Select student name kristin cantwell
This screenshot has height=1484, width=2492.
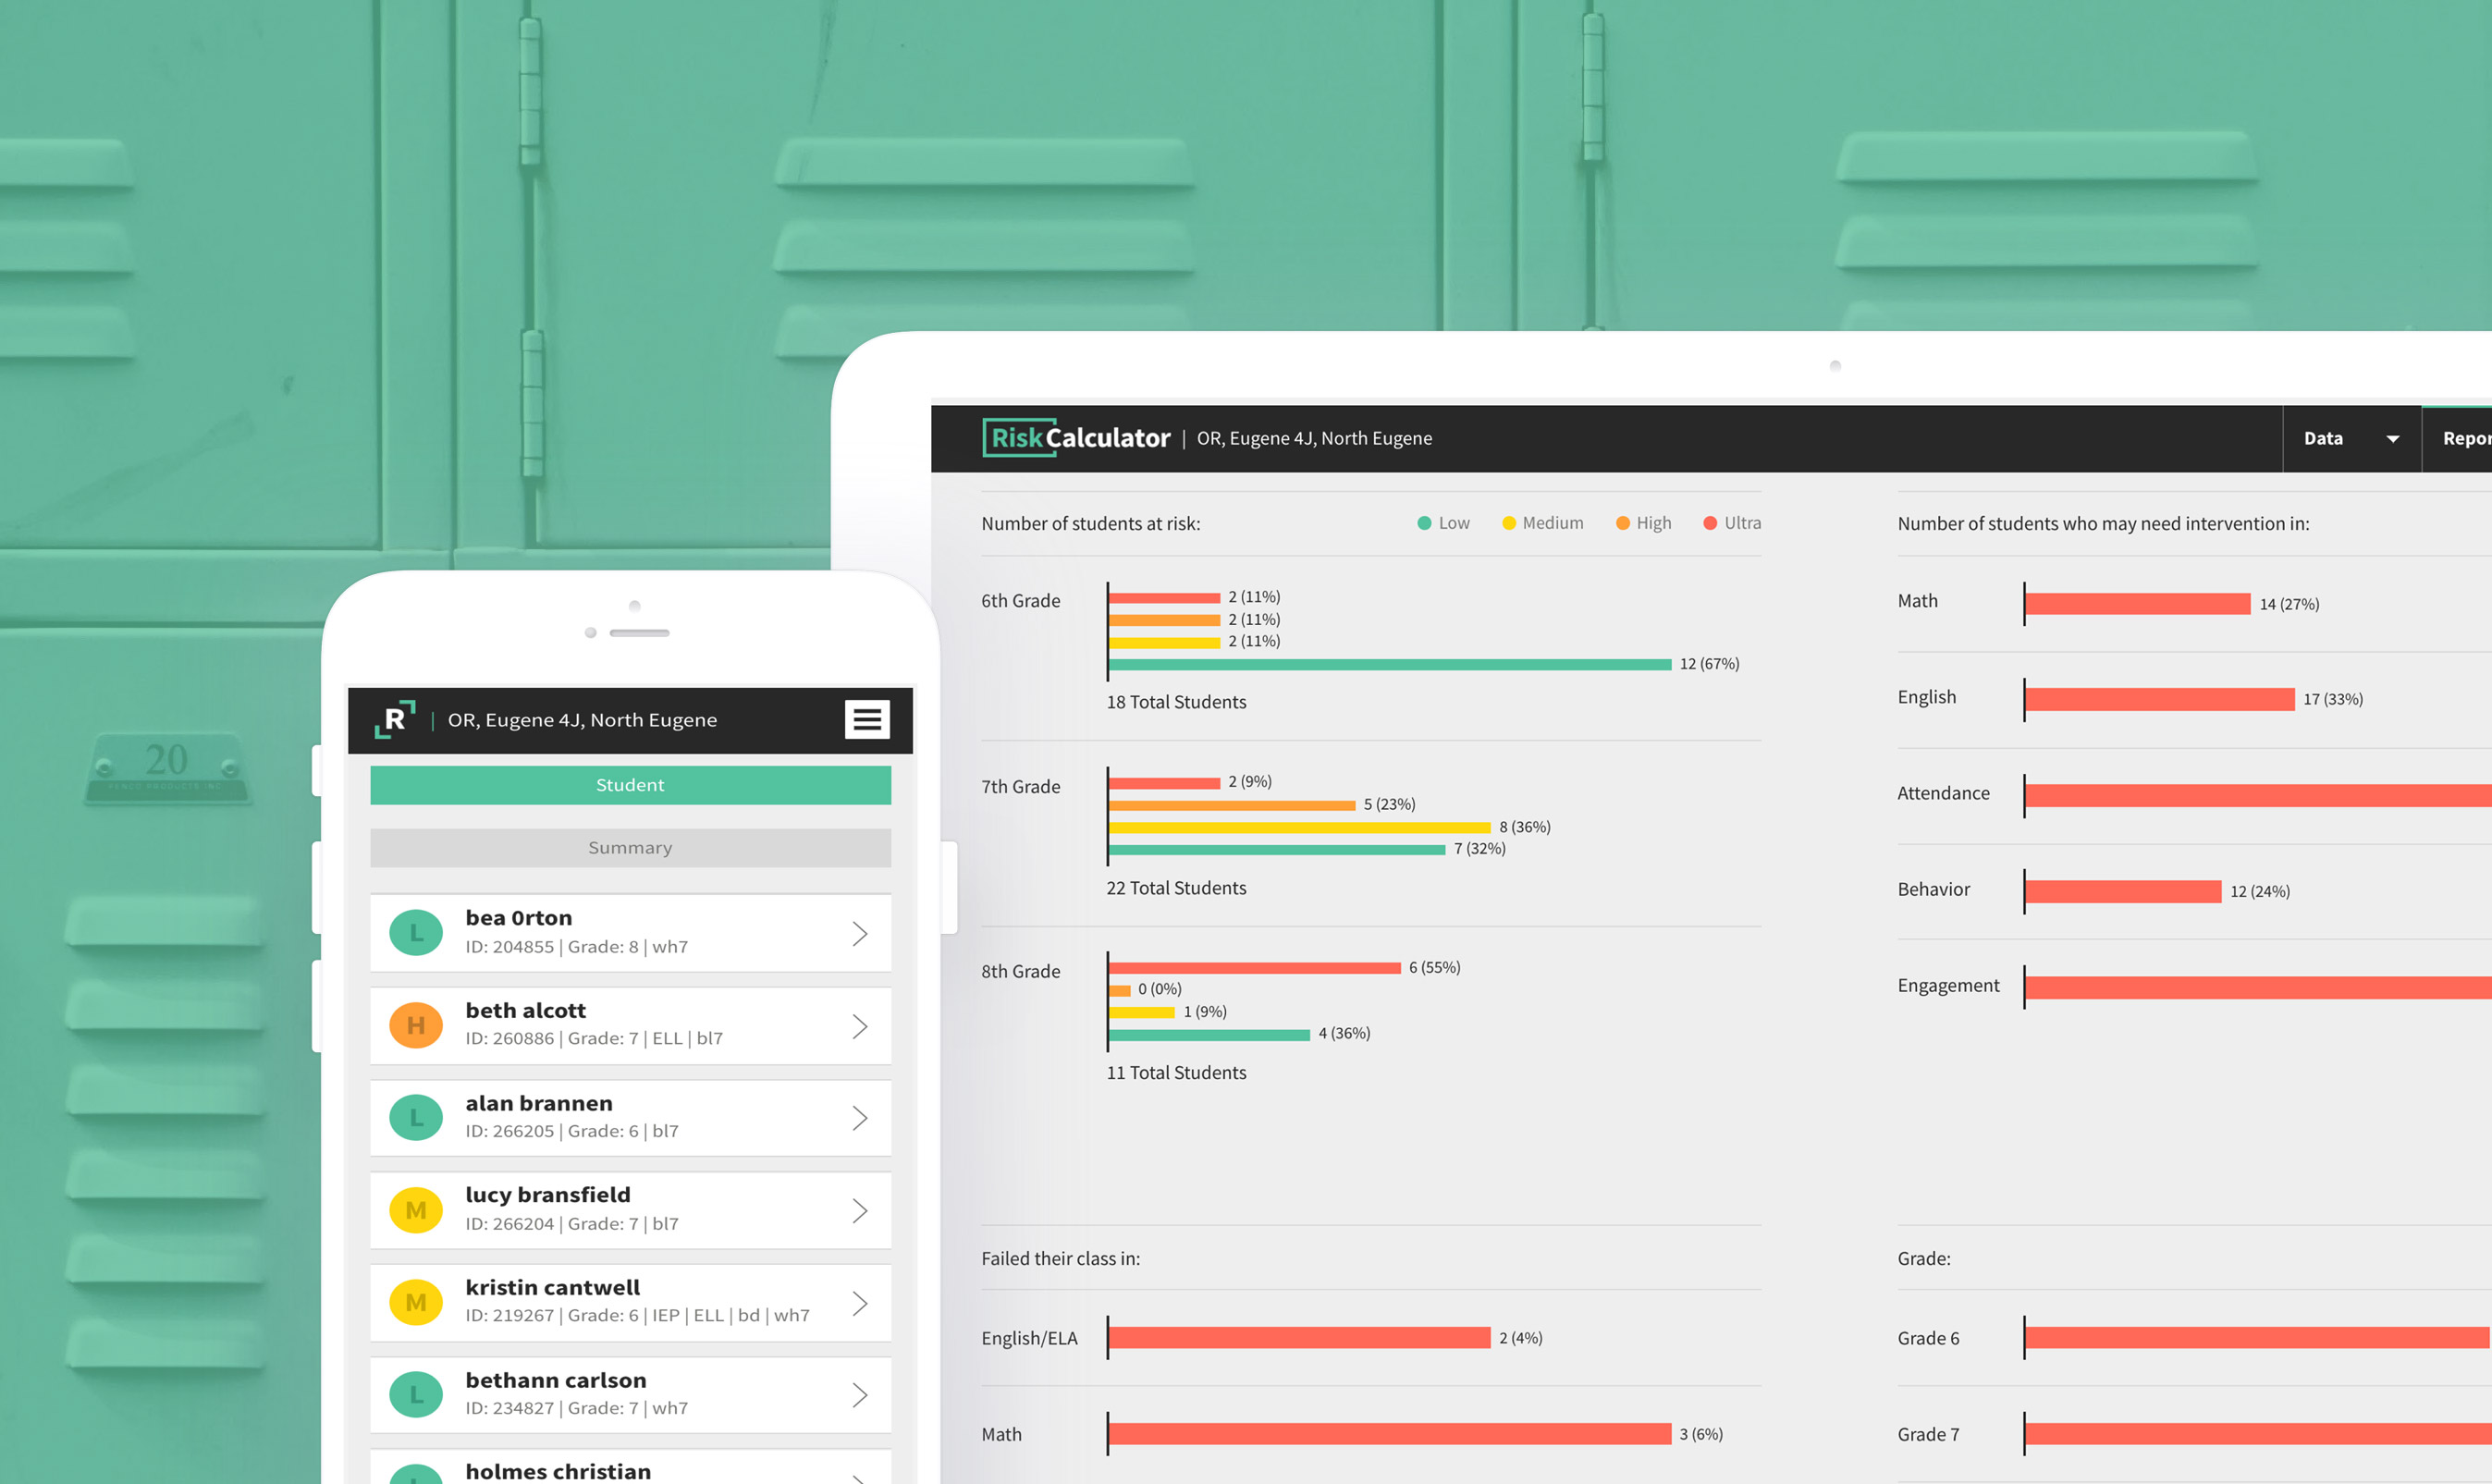pos(553,1287)
